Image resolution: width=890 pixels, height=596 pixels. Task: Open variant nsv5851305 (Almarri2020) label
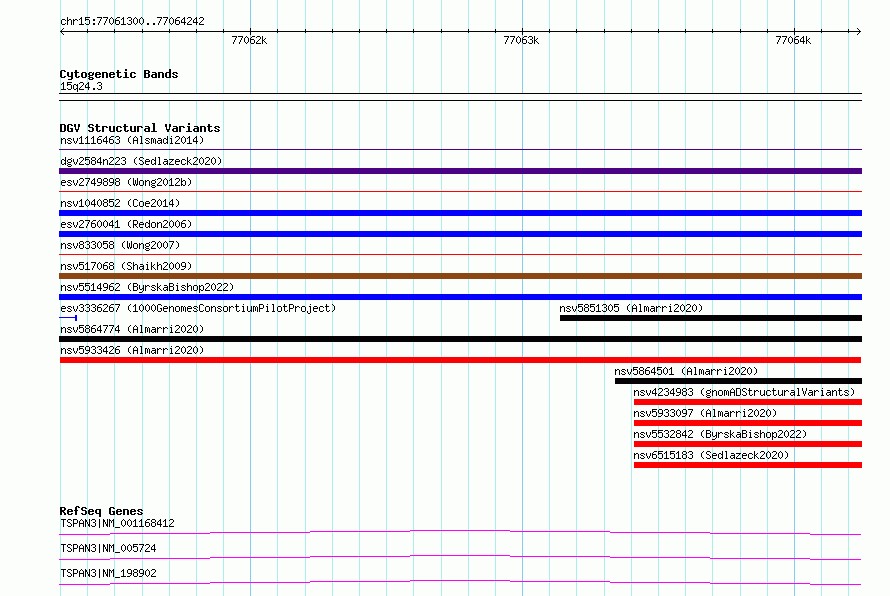point(631,308)
